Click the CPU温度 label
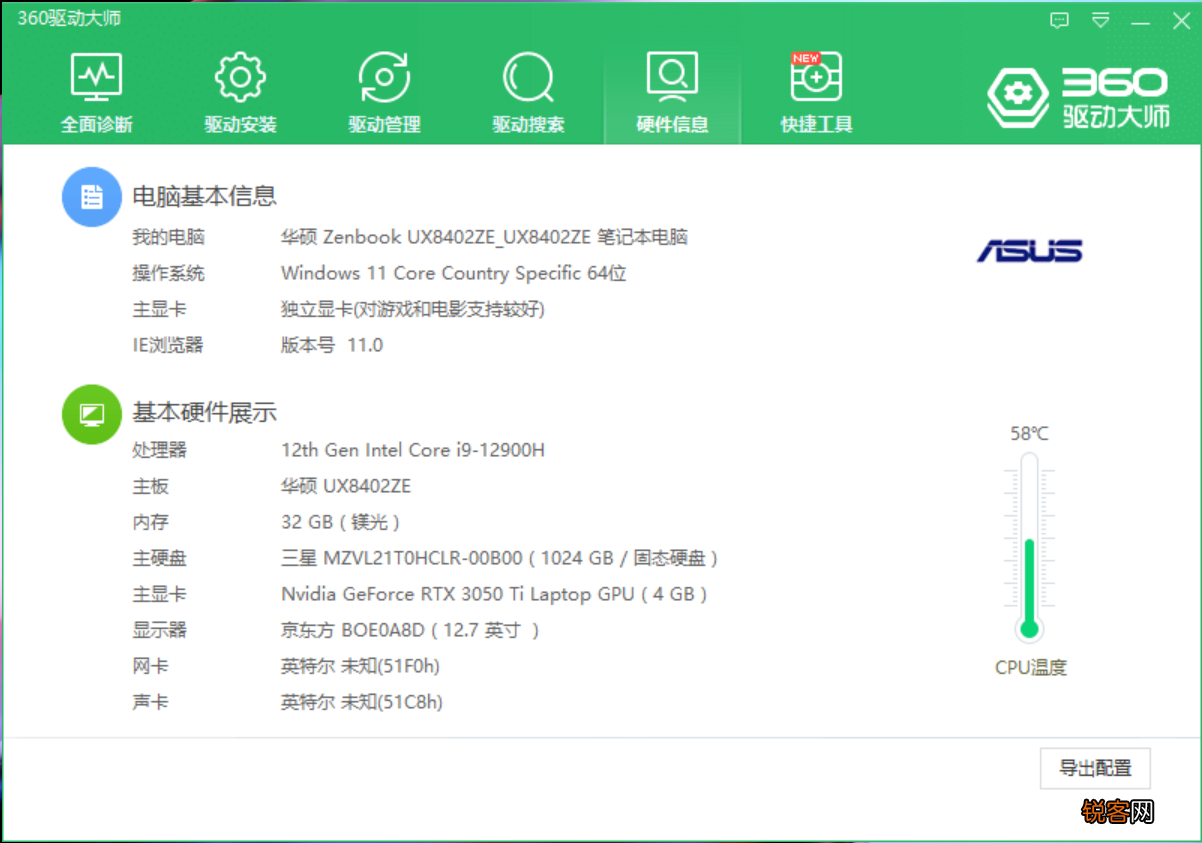1202x843 pixels. point(1030,667)
